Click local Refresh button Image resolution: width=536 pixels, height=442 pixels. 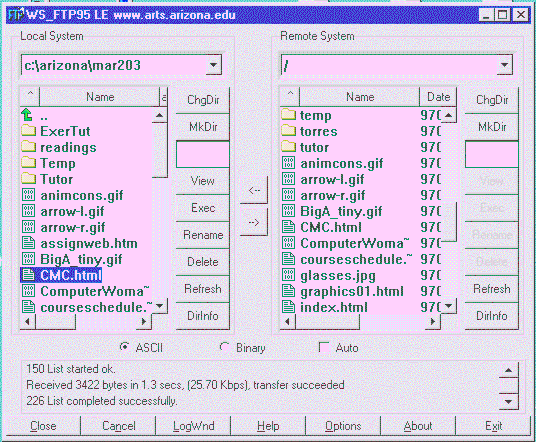[203, 289]
